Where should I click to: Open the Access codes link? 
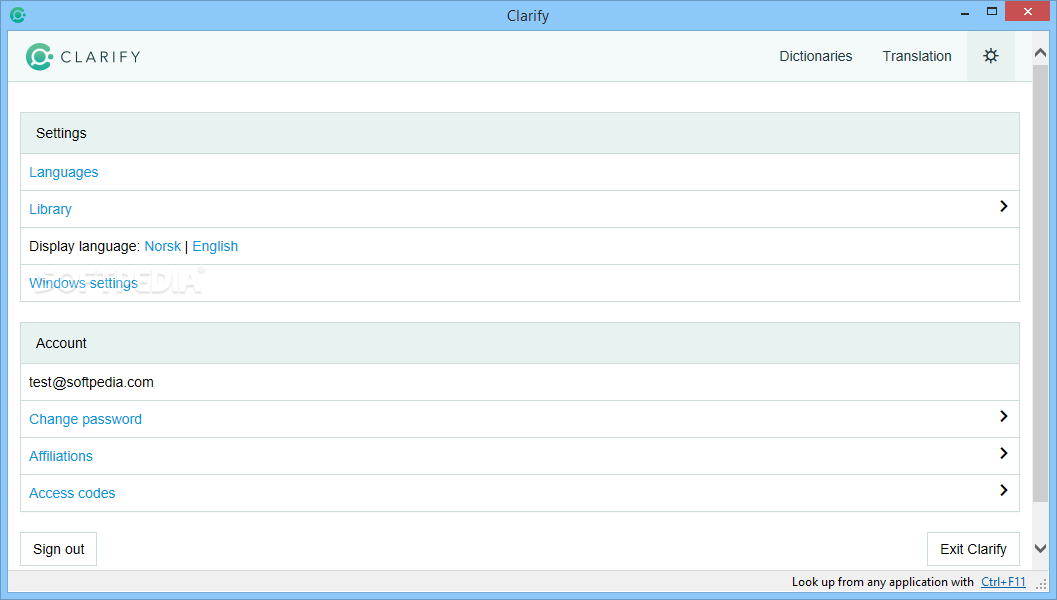72,493
